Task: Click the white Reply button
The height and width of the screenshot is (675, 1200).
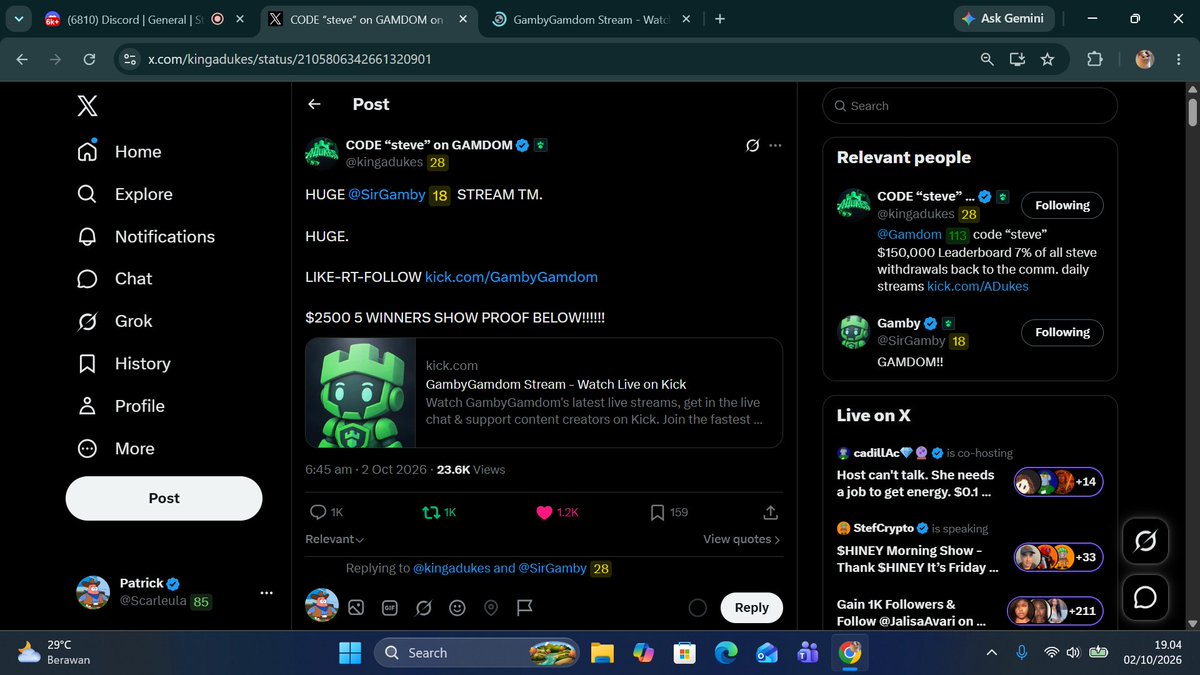Action: pos(752,607)
